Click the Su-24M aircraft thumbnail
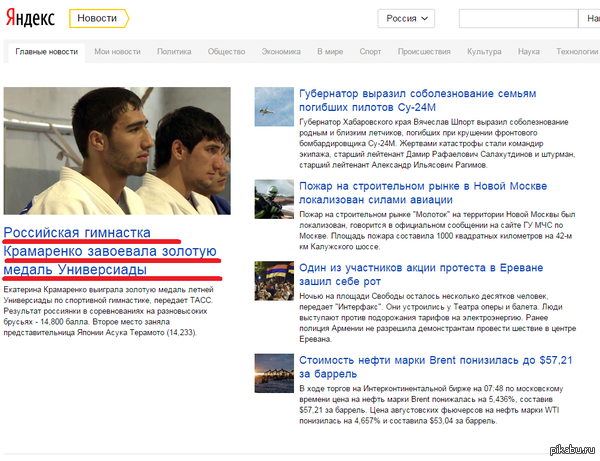The width and height of the screenshot is (600, 461). pyautogui.click(x=273, y=106)
